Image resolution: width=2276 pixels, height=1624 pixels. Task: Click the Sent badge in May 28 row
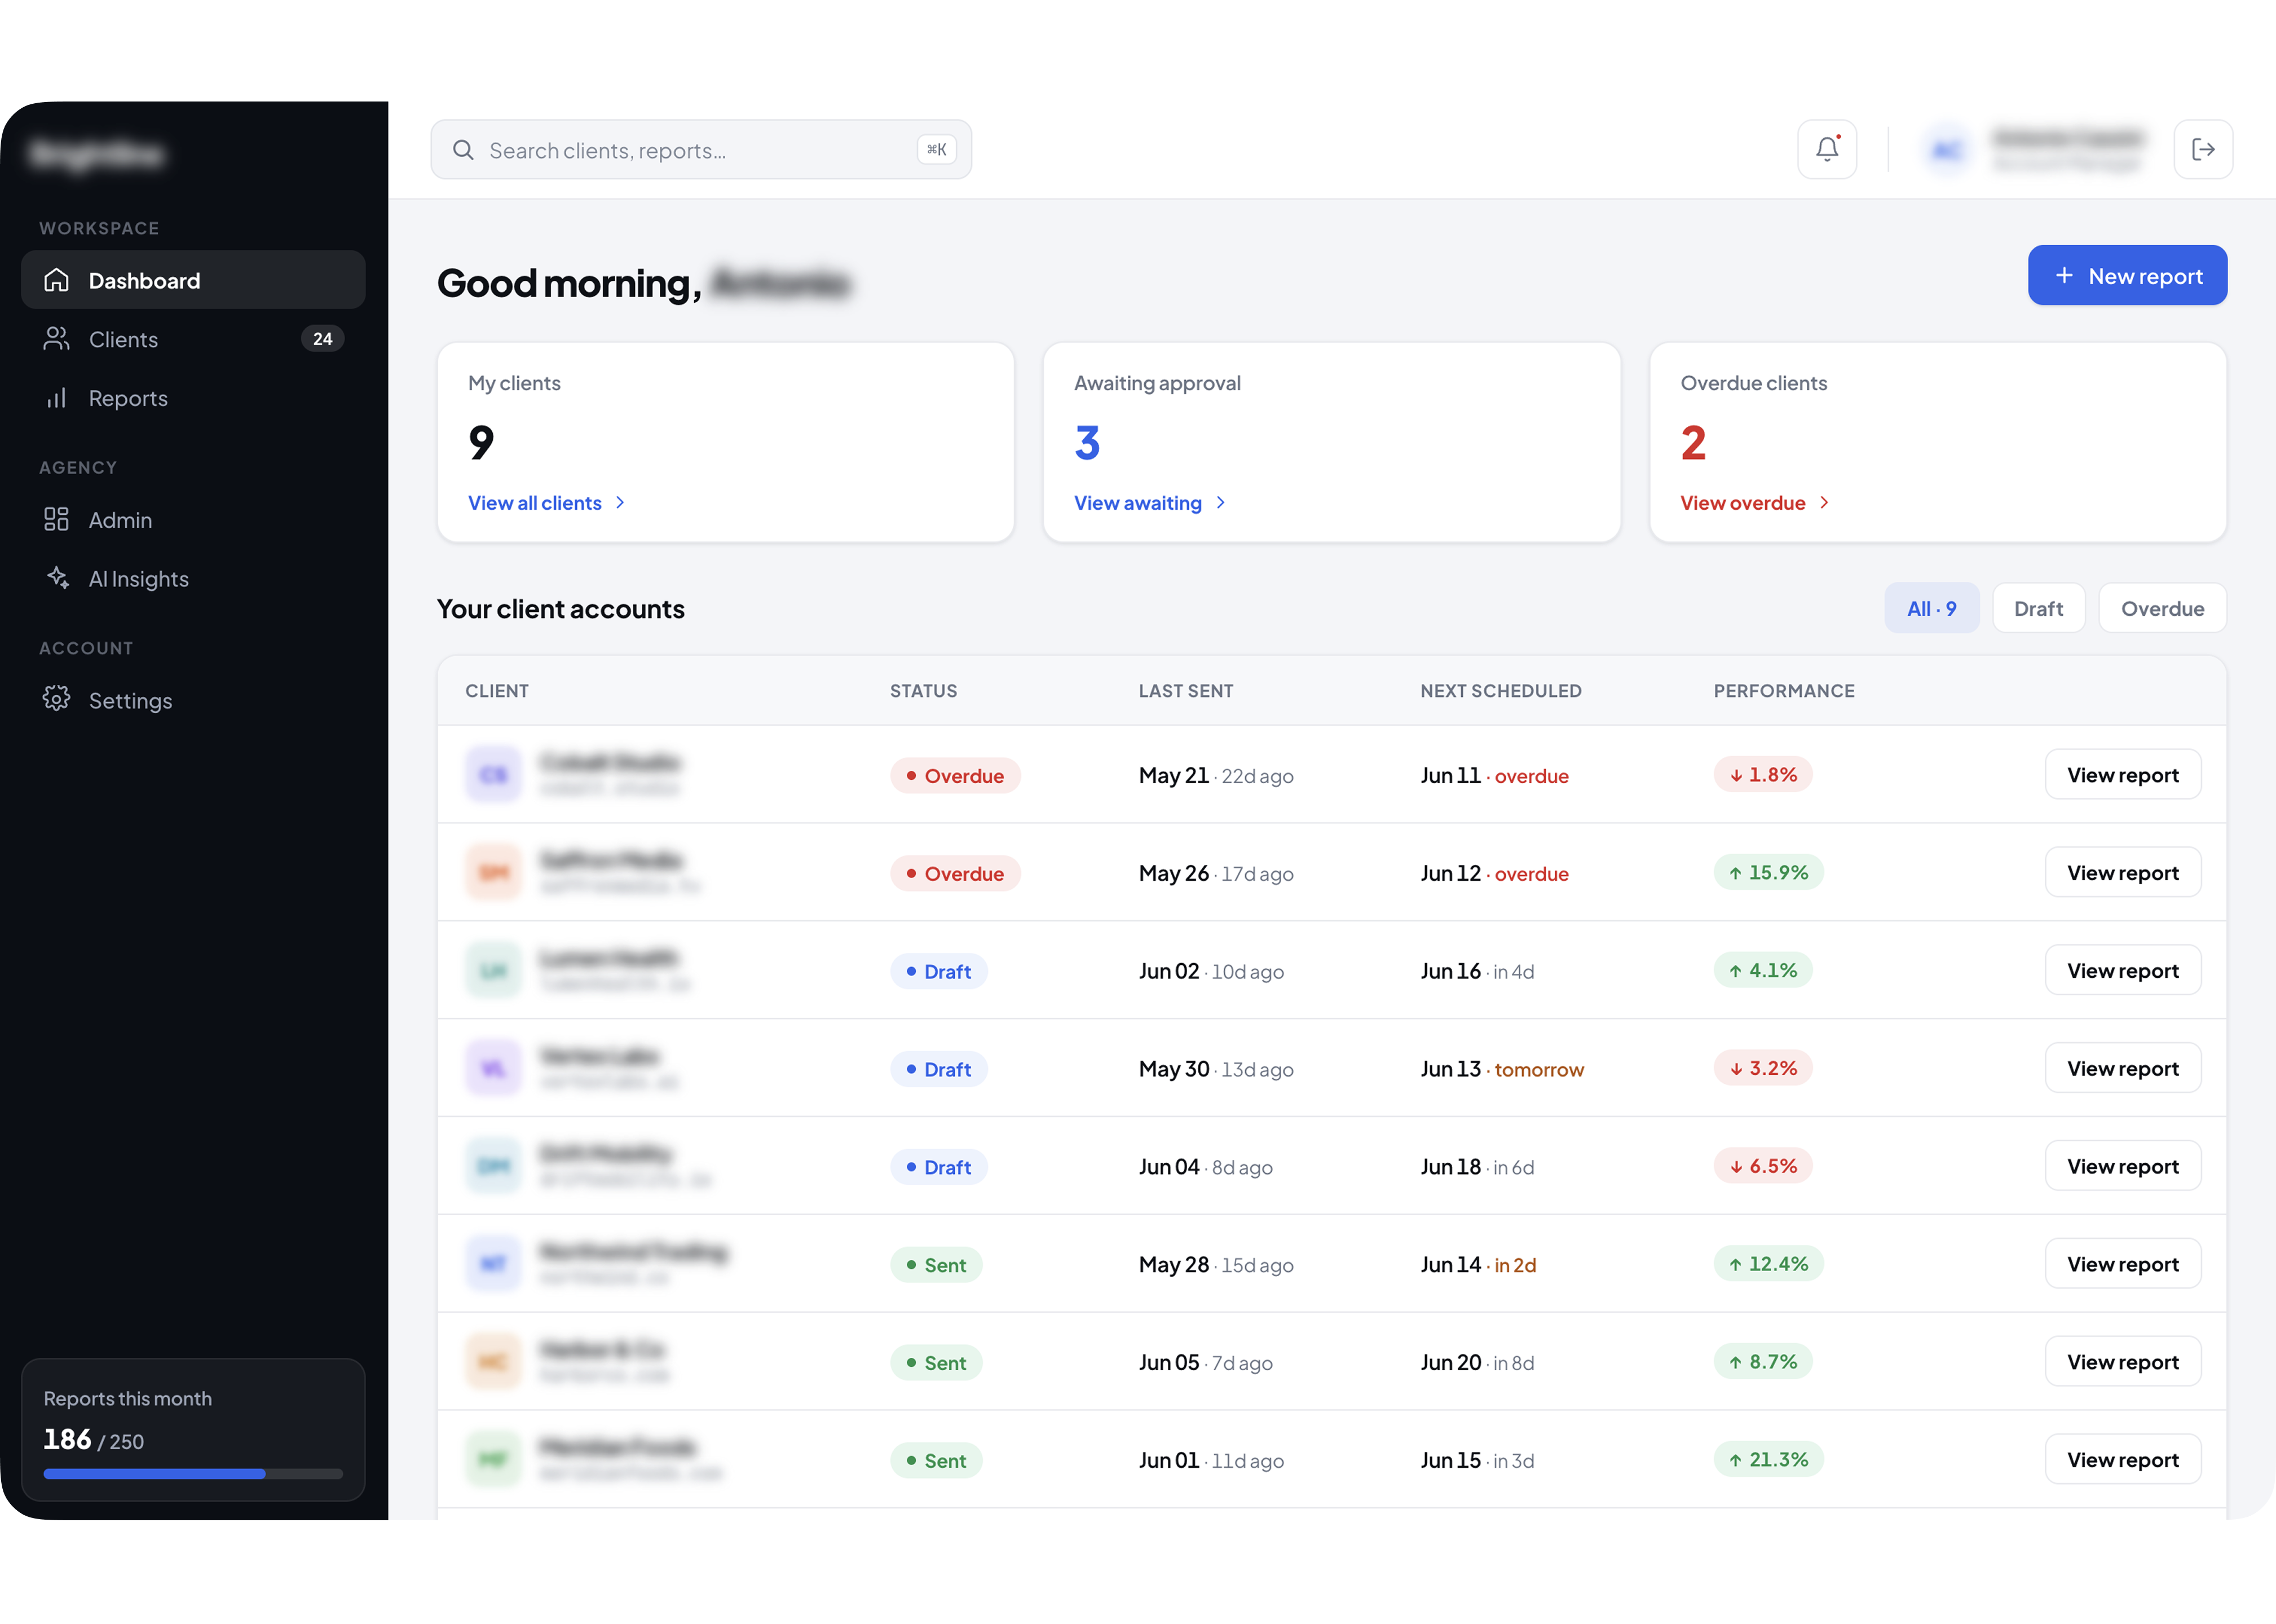pyautogui.click(x=936, y=1265)
